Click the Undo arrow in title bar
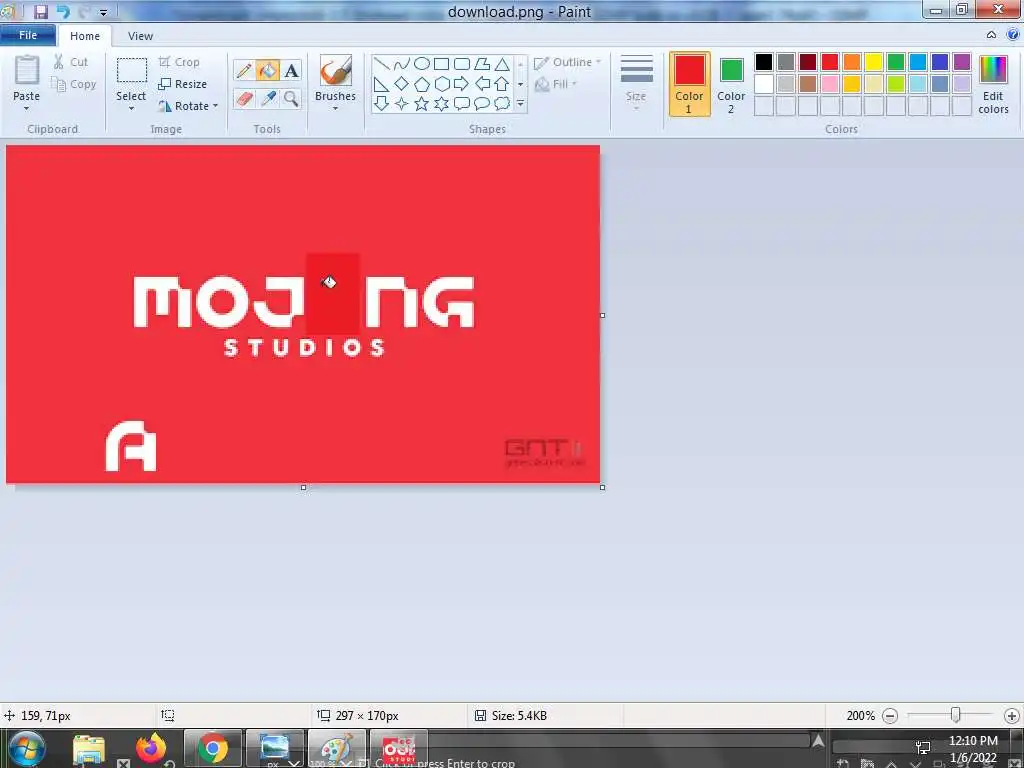 point(63,11)
